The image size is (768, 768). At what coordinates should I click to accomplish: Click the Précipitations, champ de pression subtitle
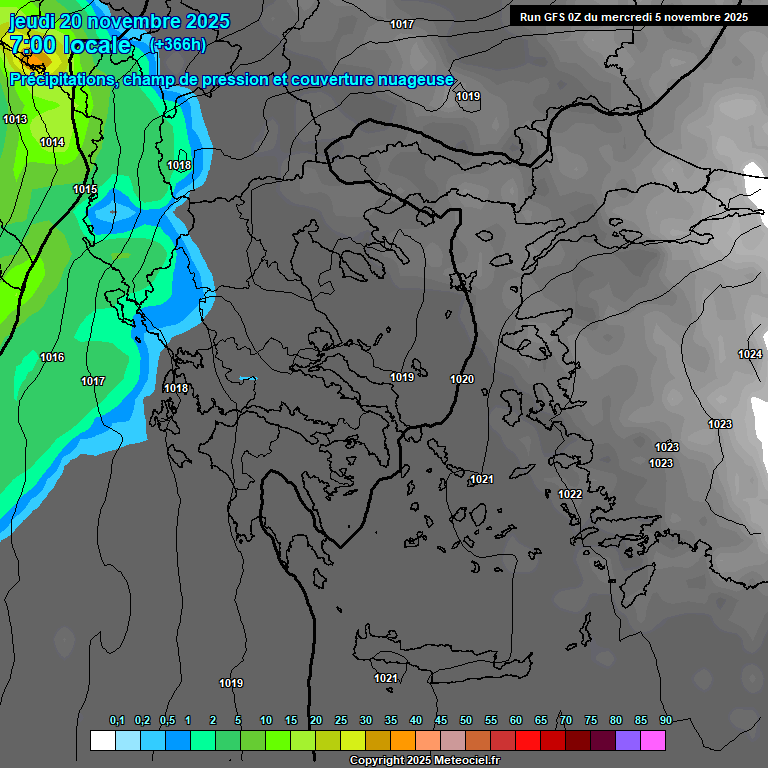tap(232, 79)
